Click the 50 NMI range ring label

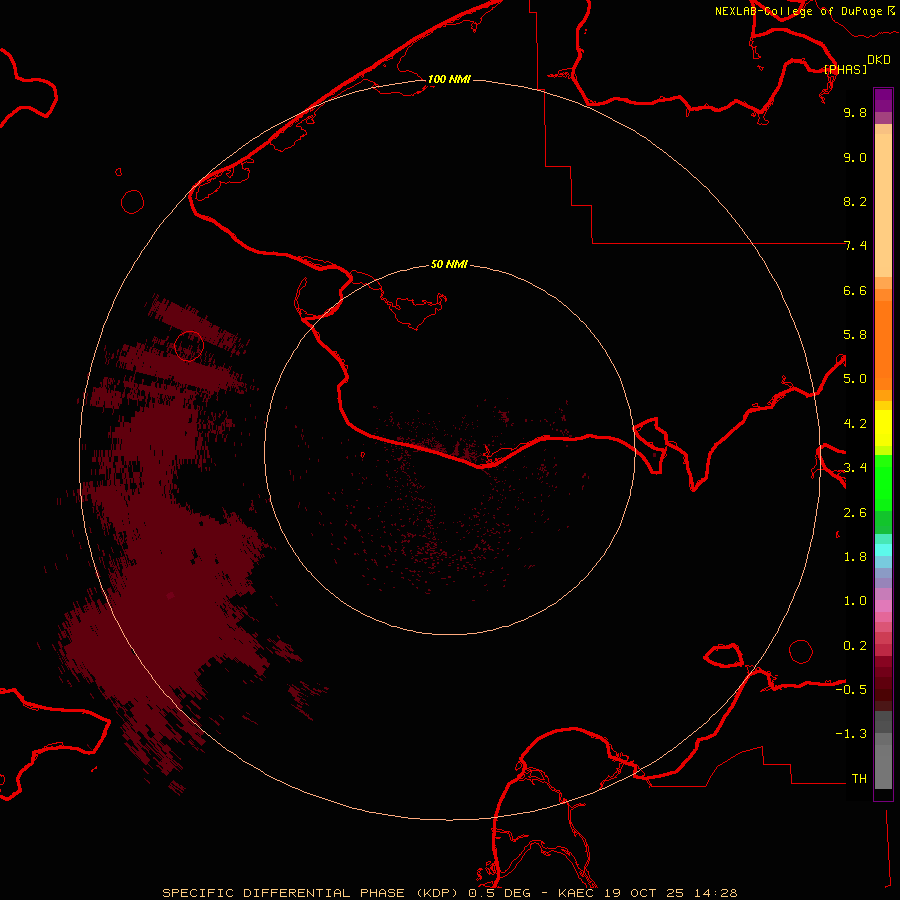pyautogui.click(x=449, y=264)
